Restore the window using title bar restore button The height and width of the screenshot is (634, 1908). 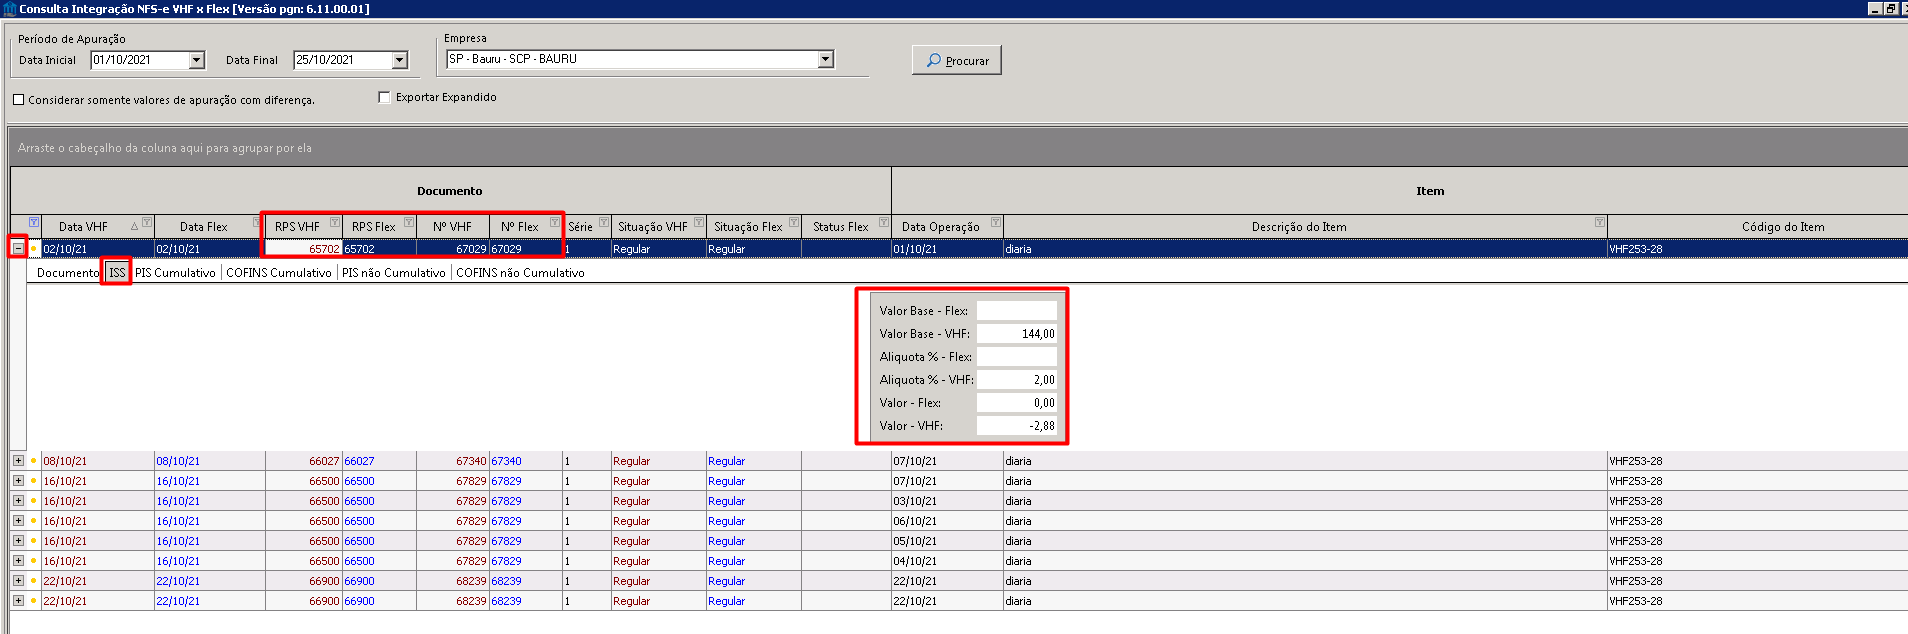click(x=1890, y=8)
